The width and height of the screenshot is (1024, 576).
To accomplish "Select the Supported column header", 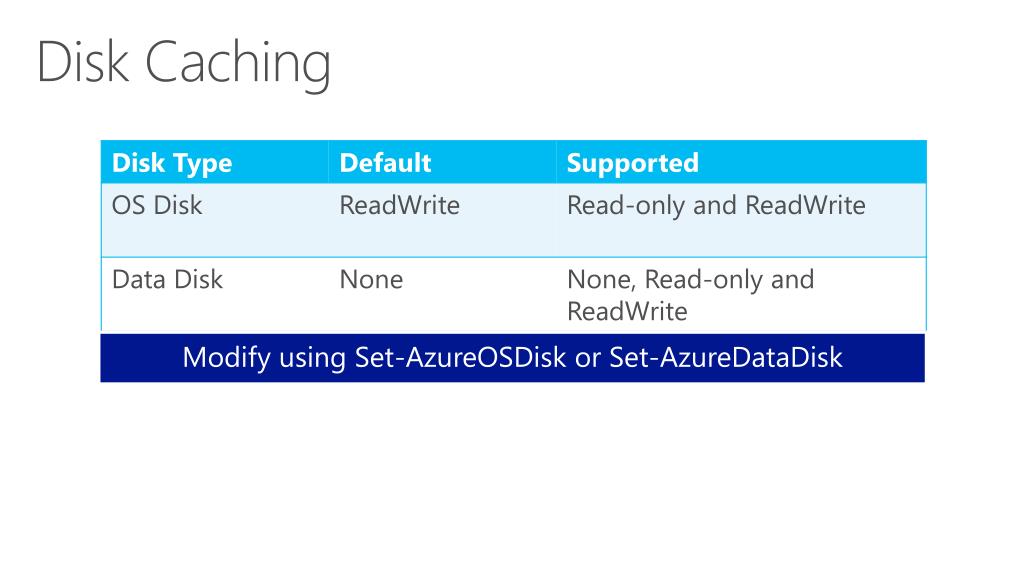I will 633,163.
